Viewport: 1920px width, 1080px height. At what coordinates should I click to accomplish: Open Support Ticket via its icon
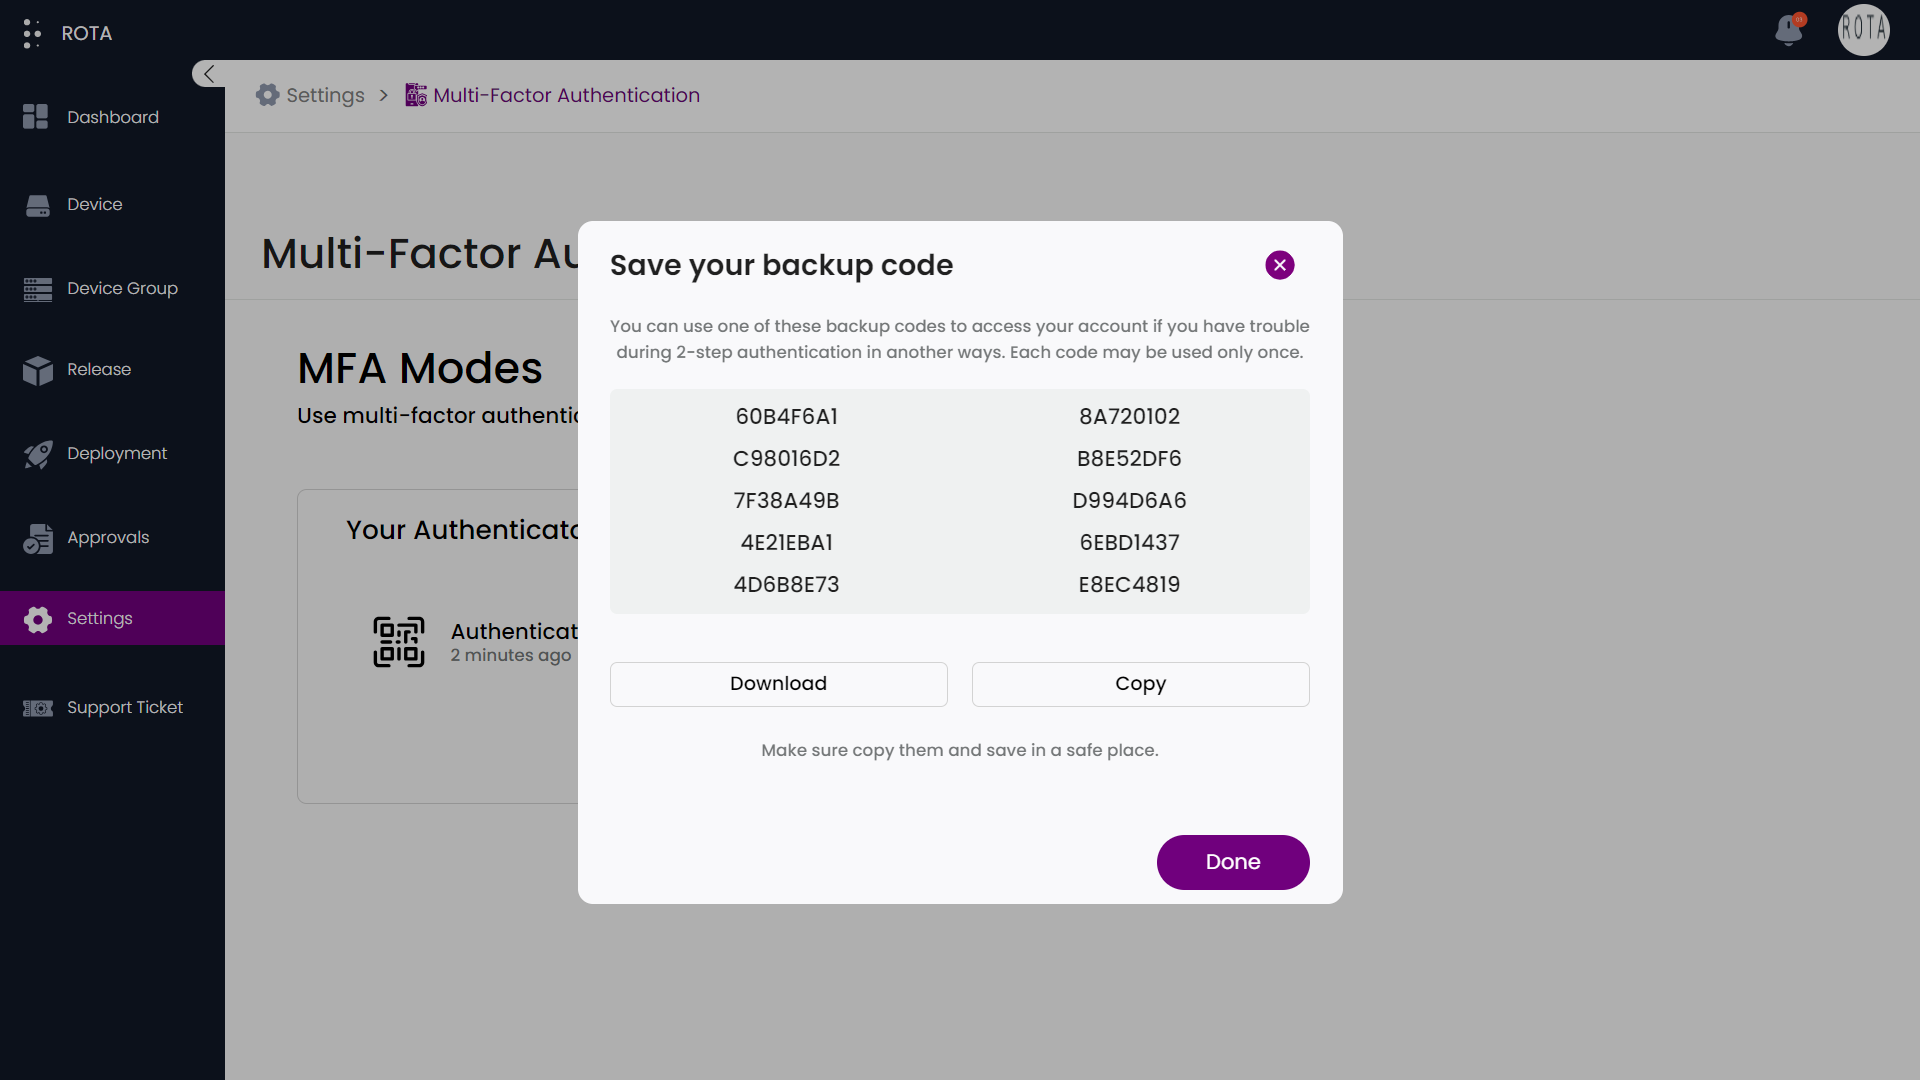coord(37,708)
